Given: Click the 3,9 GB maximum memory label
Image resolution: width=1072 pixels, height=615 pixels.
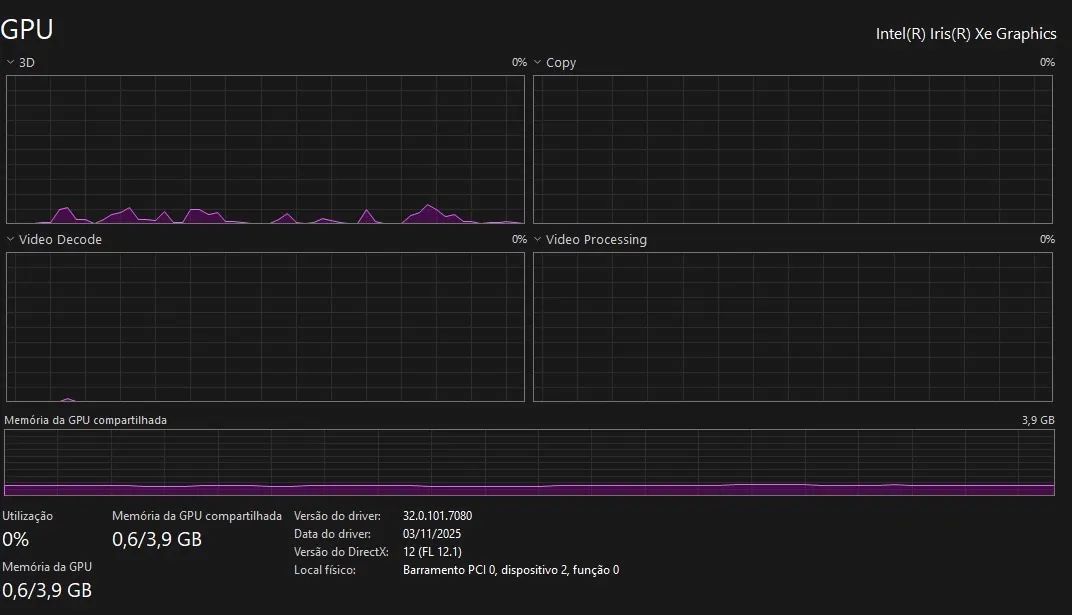Looking at the screenshot, I should tap(1038, 420).
